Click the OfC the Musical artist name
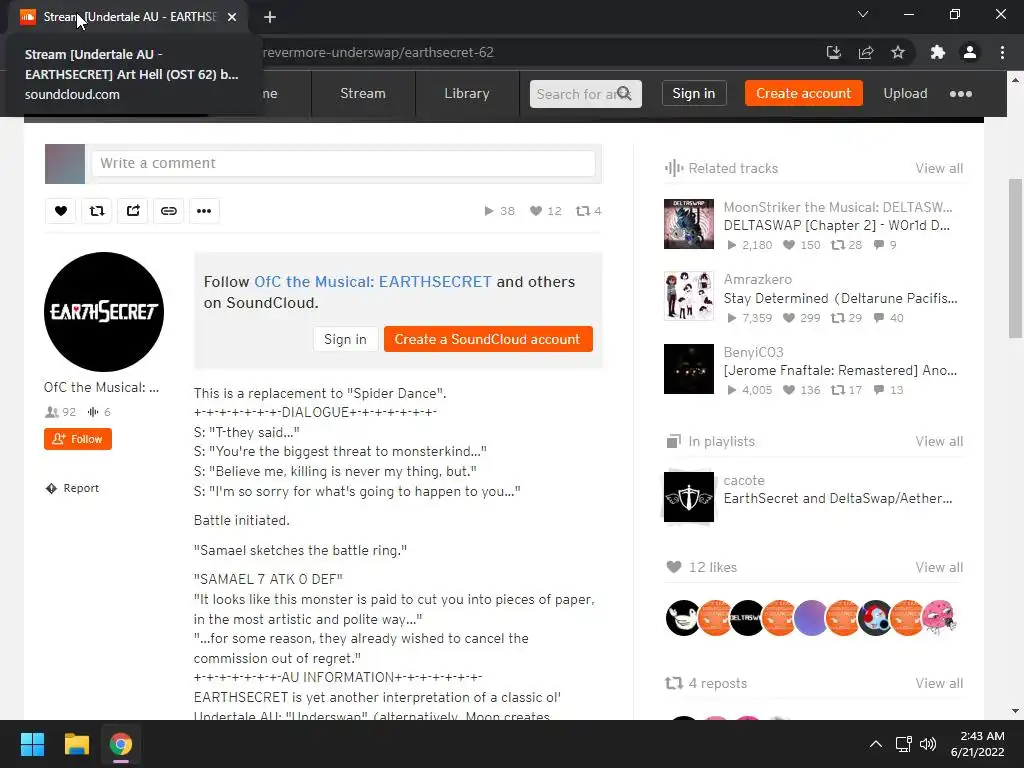Screen dimensions: 1024x768 pos(101,387)
